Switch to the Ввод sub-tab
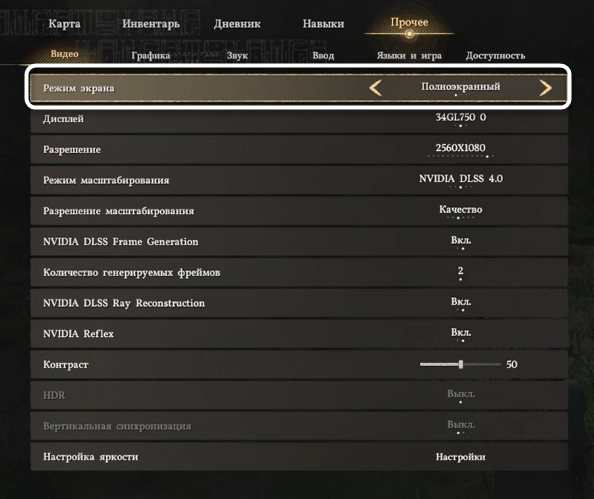Viewport: 594px width, 499px height. pyautogui.click(x=323, y=55)
